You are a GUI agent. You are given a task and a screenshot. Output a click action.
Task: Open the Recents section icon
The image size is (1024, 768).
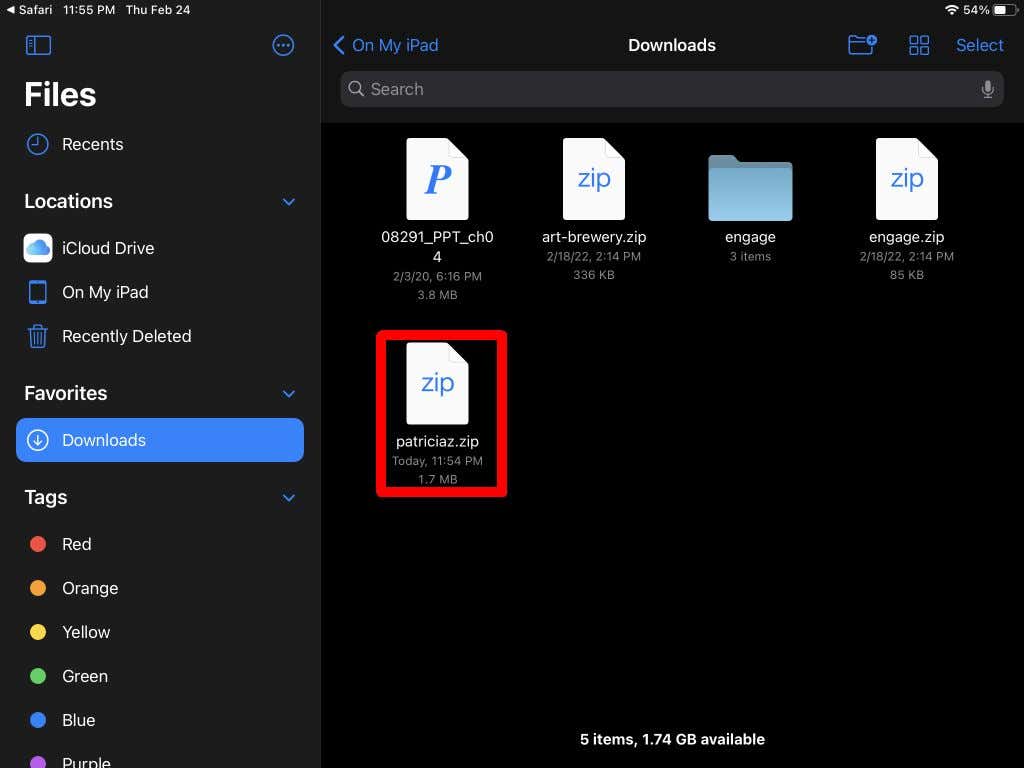pos(37,144)
